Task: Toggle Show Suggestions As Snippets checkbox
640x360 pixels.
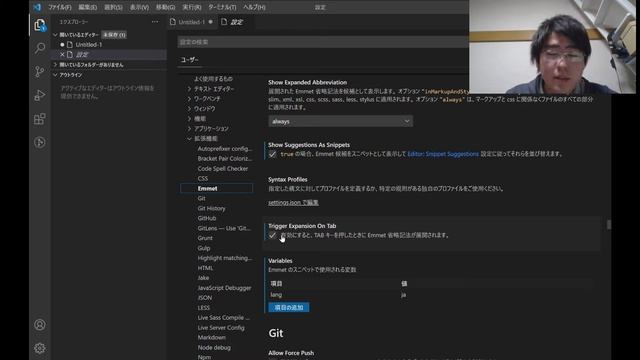Action: click(272, 154)
